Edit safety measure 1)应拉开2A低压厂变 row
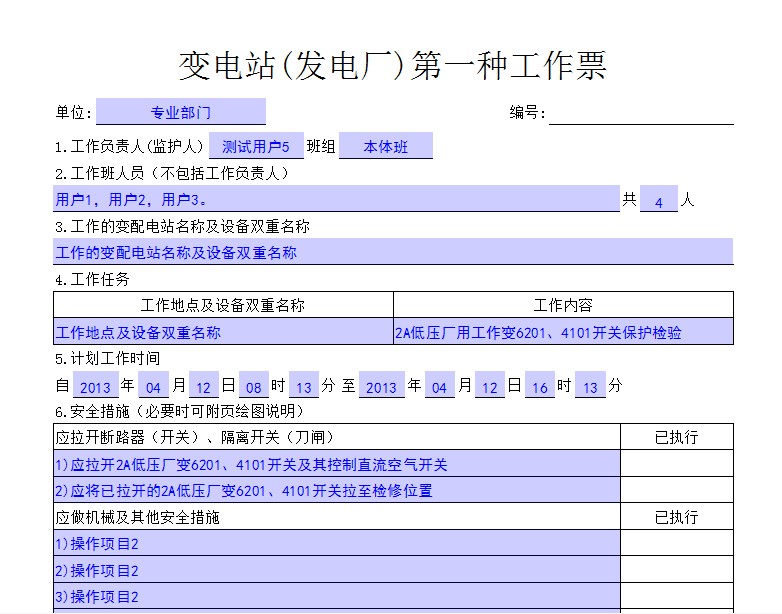Viewport: 782px width, 614px height. [336, 463]
